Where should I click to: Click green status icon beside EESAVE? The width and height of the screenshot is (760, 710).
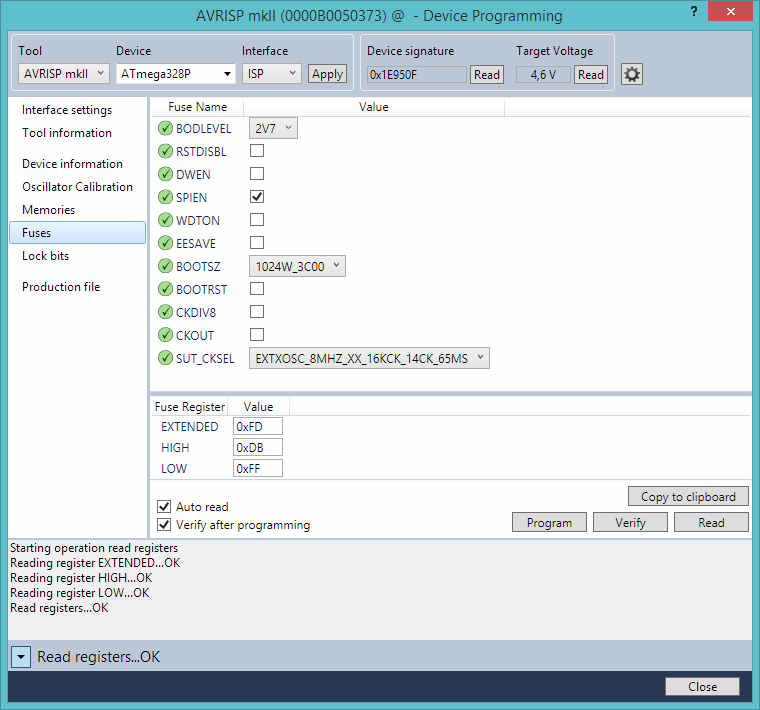(x=165, y=243)
